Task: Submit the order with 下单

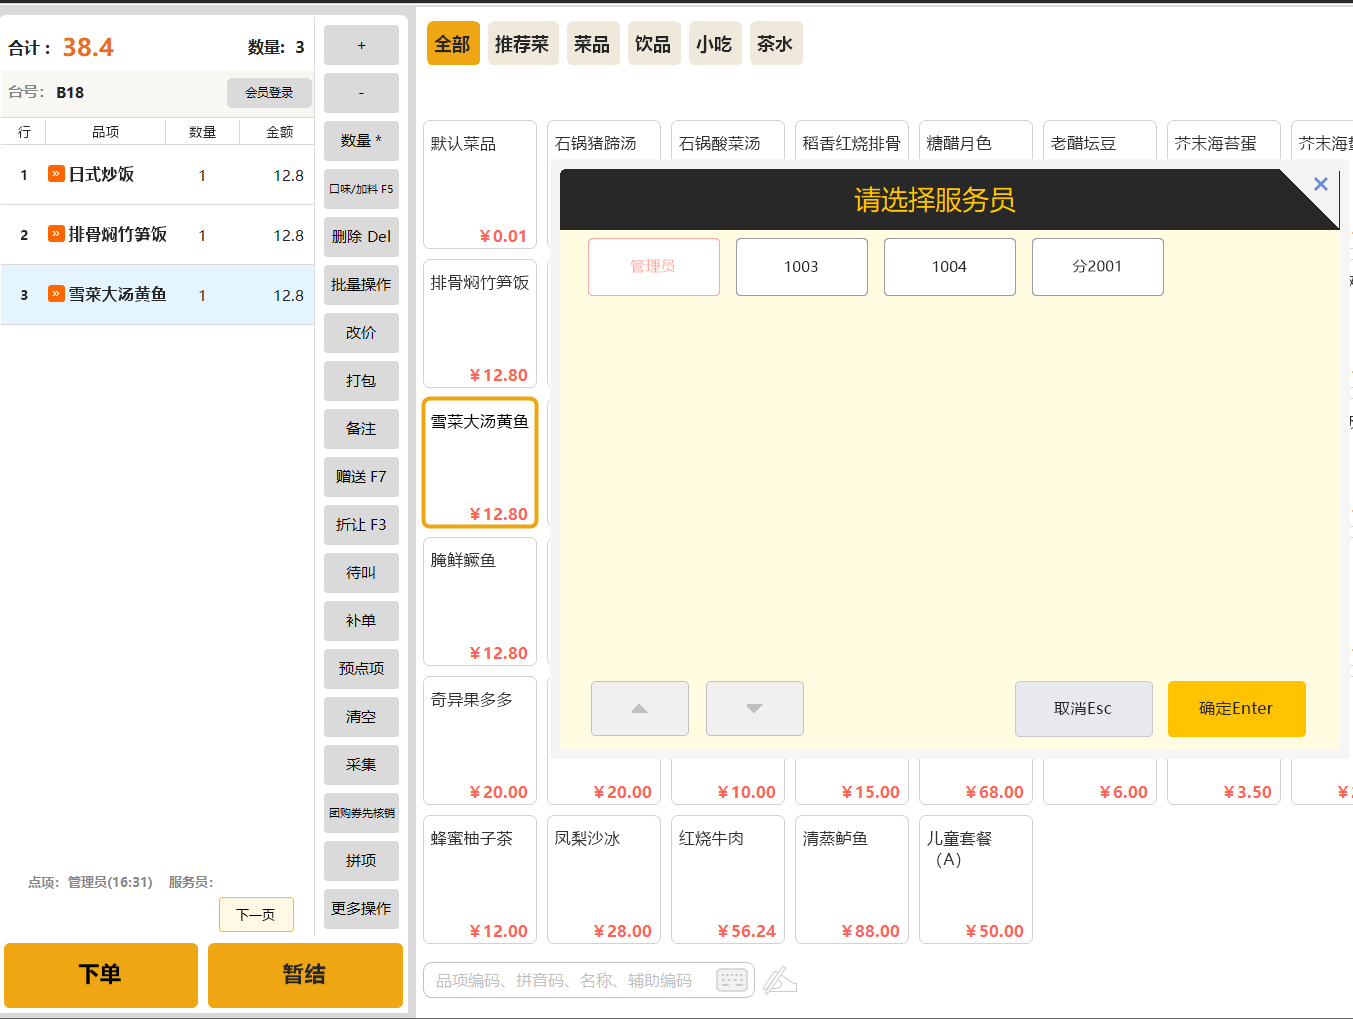Action: (101, 975)
